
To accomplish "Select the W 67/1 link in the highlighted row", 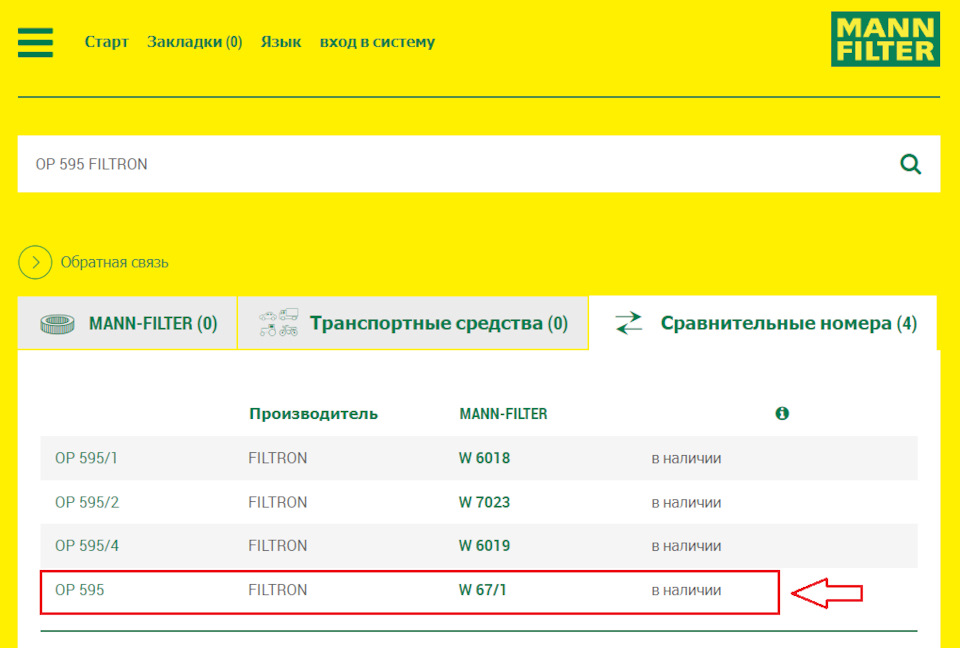I will point(483,590).
